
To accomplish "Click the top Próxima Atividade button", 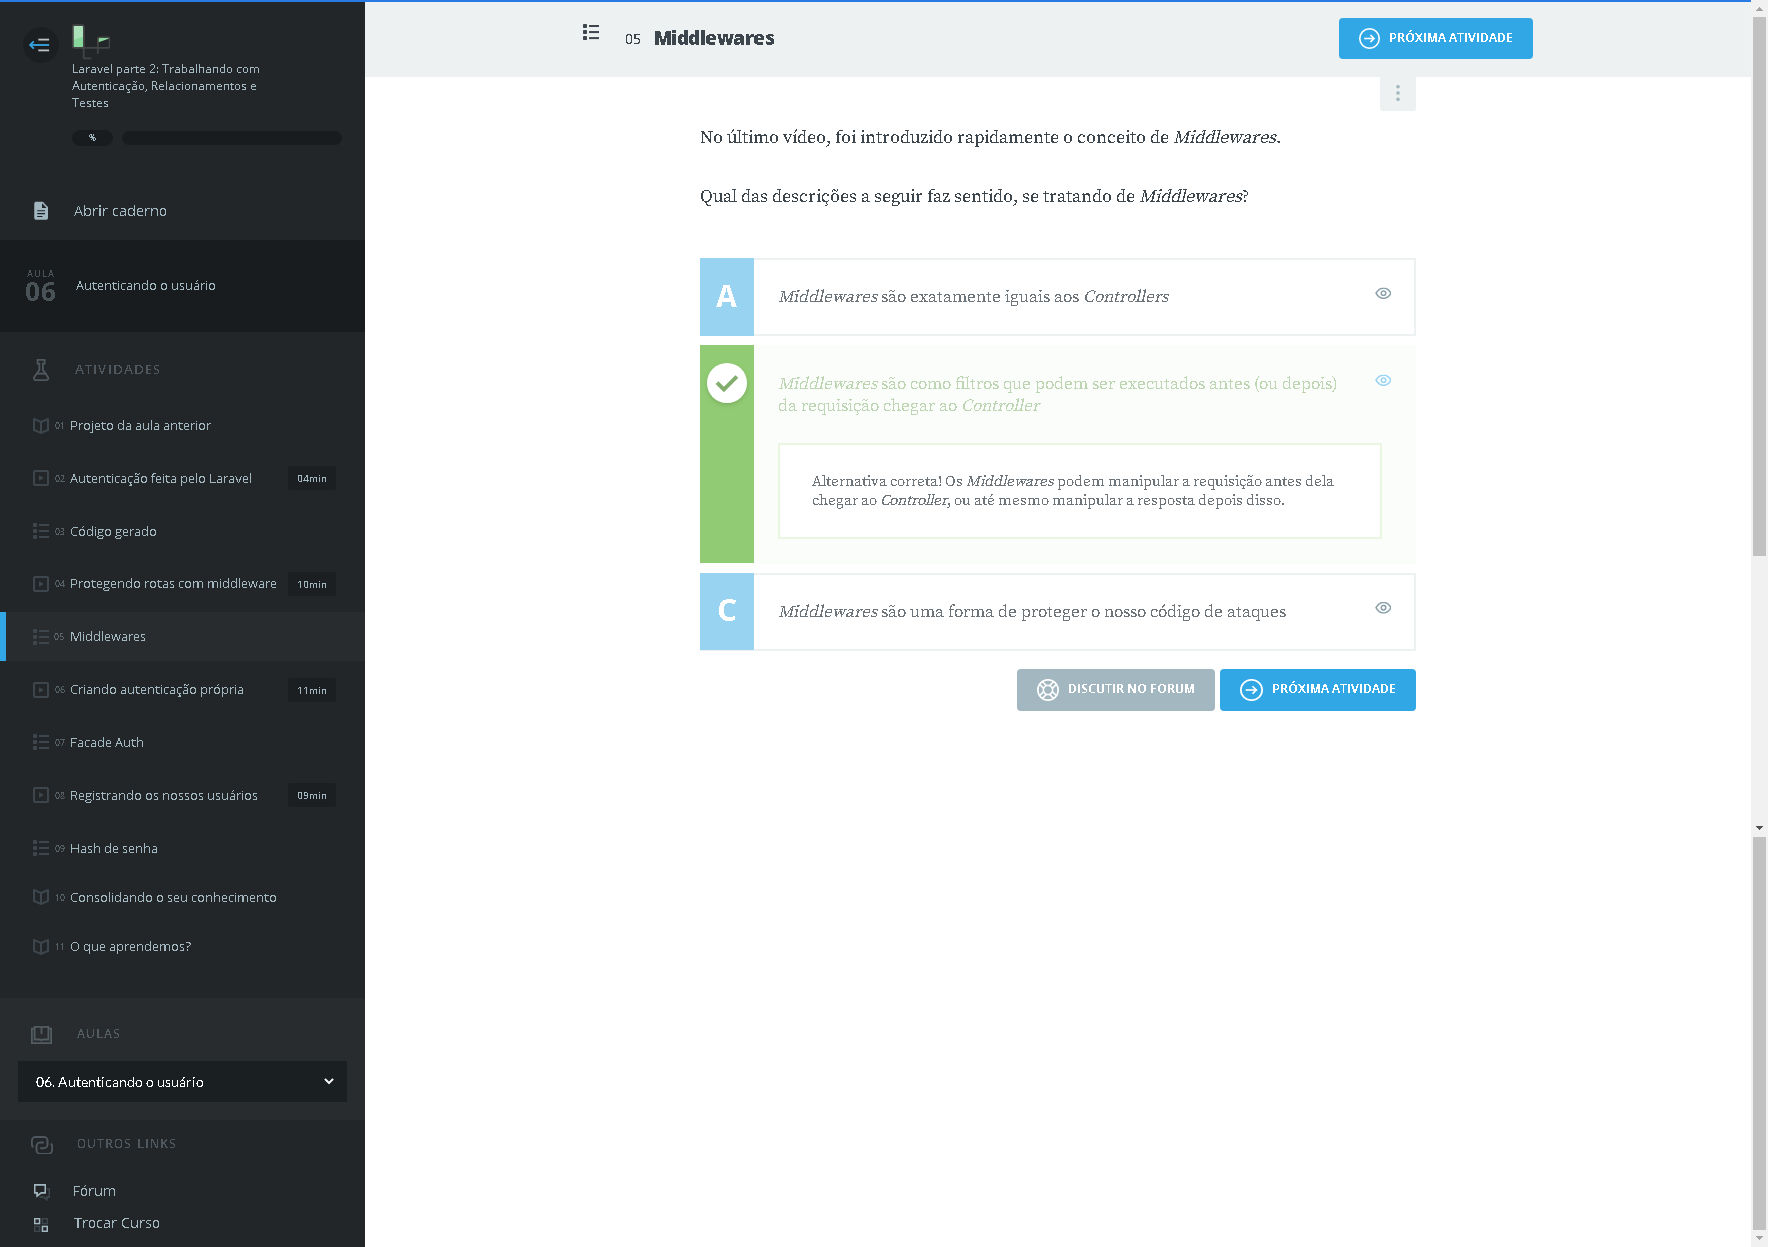I will 1435,39.
